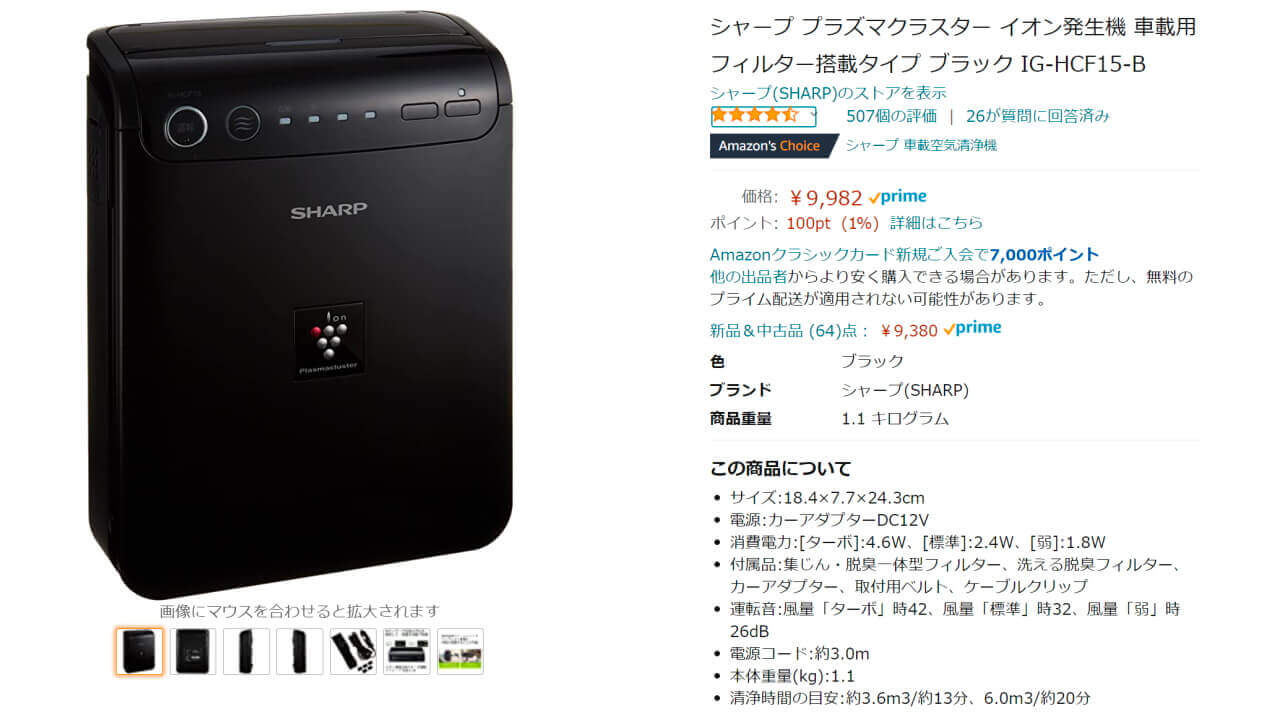
Task: Open the 507個の評価 reviews link
Action: coord(891,115)
